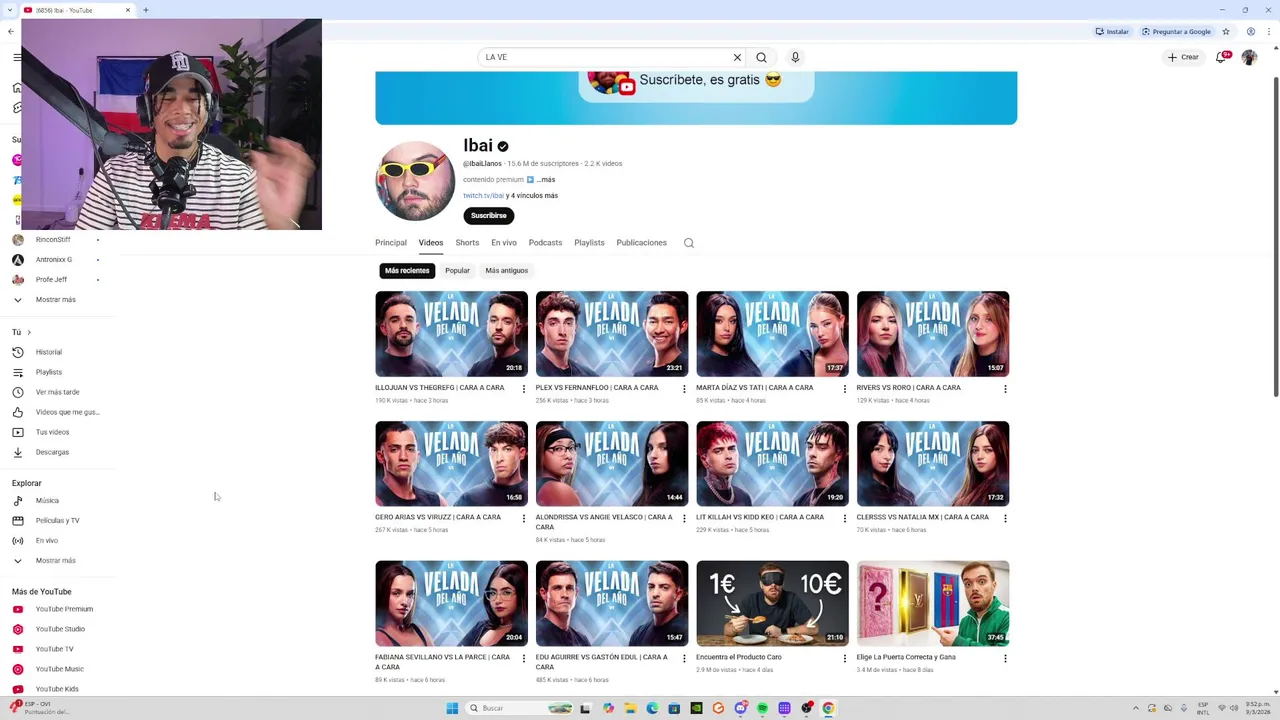Open options for MARTA DÍAZ VS TATI video

coord(845,389)
